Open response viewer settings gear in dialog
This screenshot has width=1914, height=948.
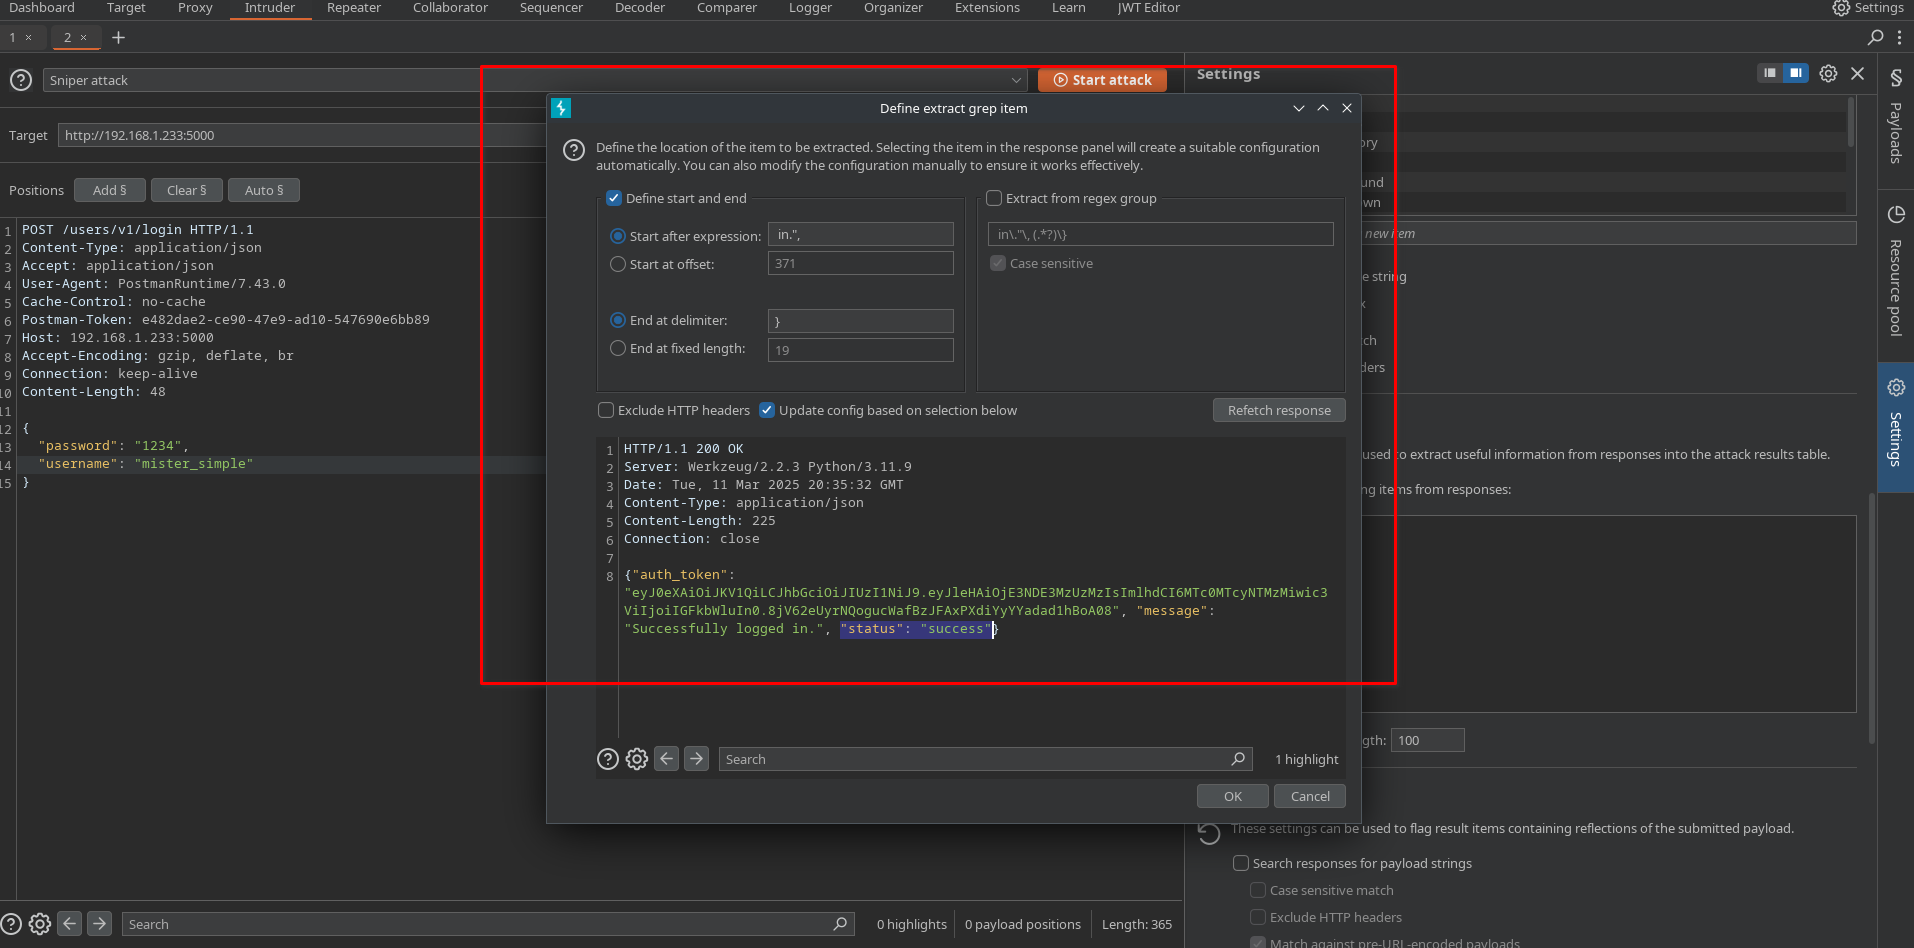click(637, 759)
